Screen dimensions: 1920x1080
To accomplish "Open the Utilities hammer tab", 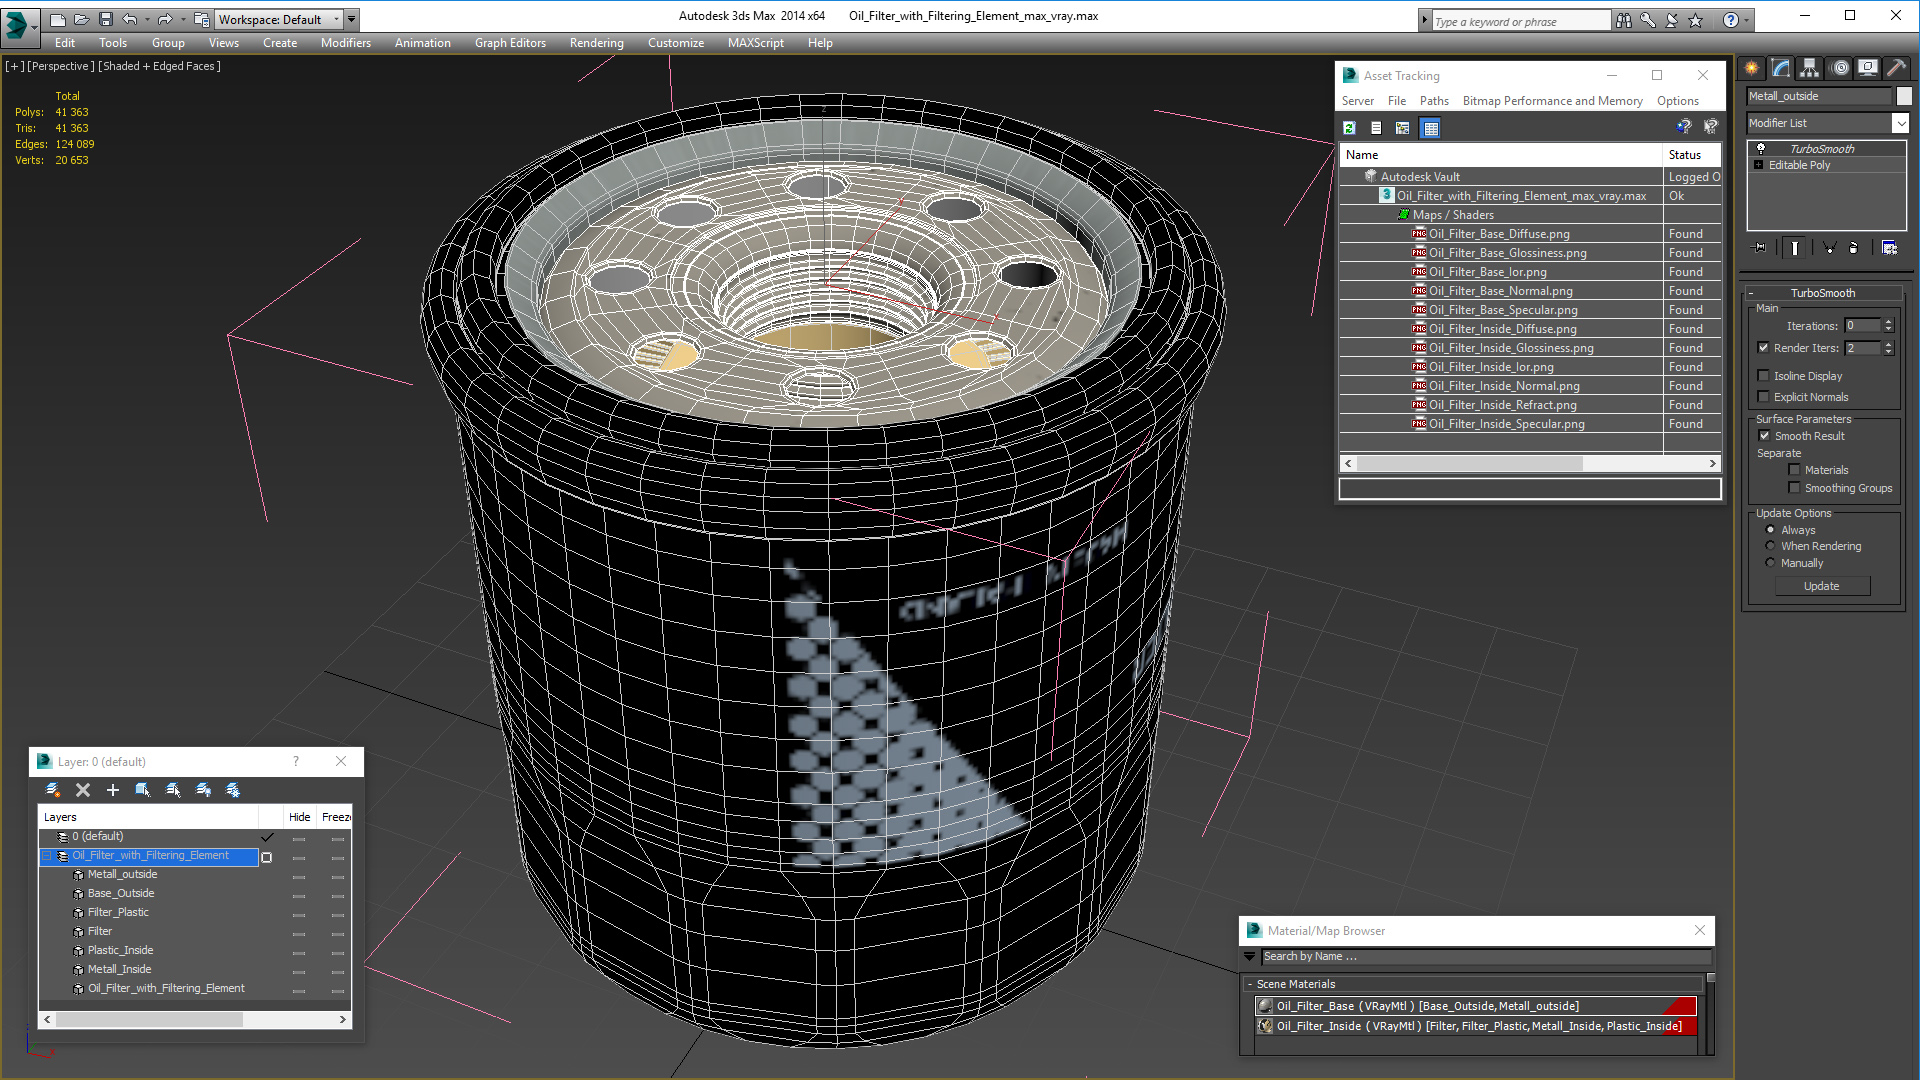I will [1896, 68].
